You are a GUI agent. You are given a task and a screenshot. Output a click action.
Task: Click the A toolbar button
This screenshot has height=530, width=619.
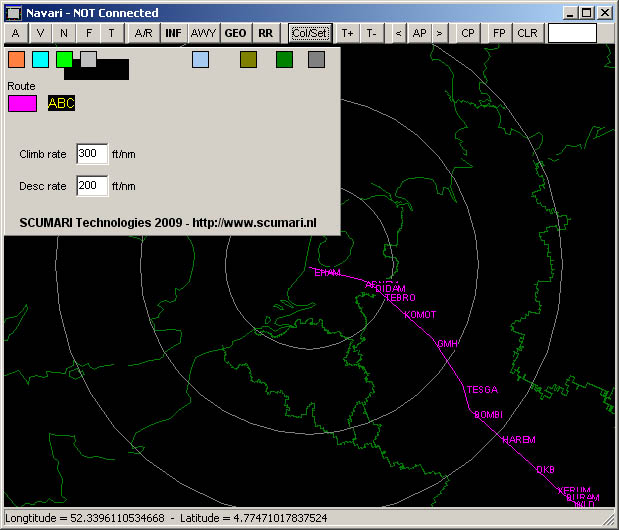coord(16,33)
